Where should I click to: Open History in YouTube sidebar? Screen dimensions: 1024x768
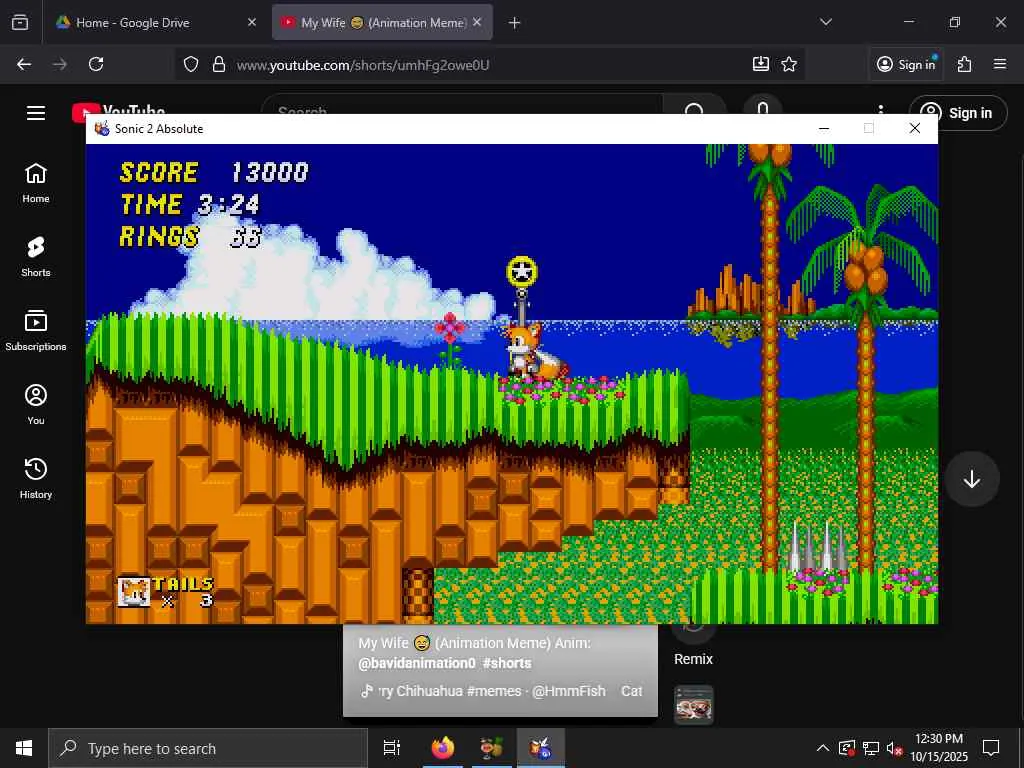[x=36, y=479]
